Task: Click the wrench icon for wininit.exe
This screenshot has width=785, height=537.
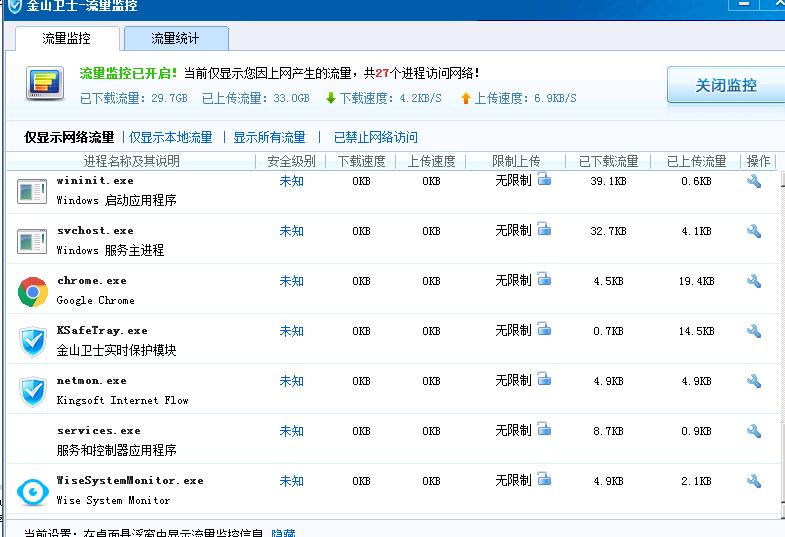Action: click(x=754, y=181)
